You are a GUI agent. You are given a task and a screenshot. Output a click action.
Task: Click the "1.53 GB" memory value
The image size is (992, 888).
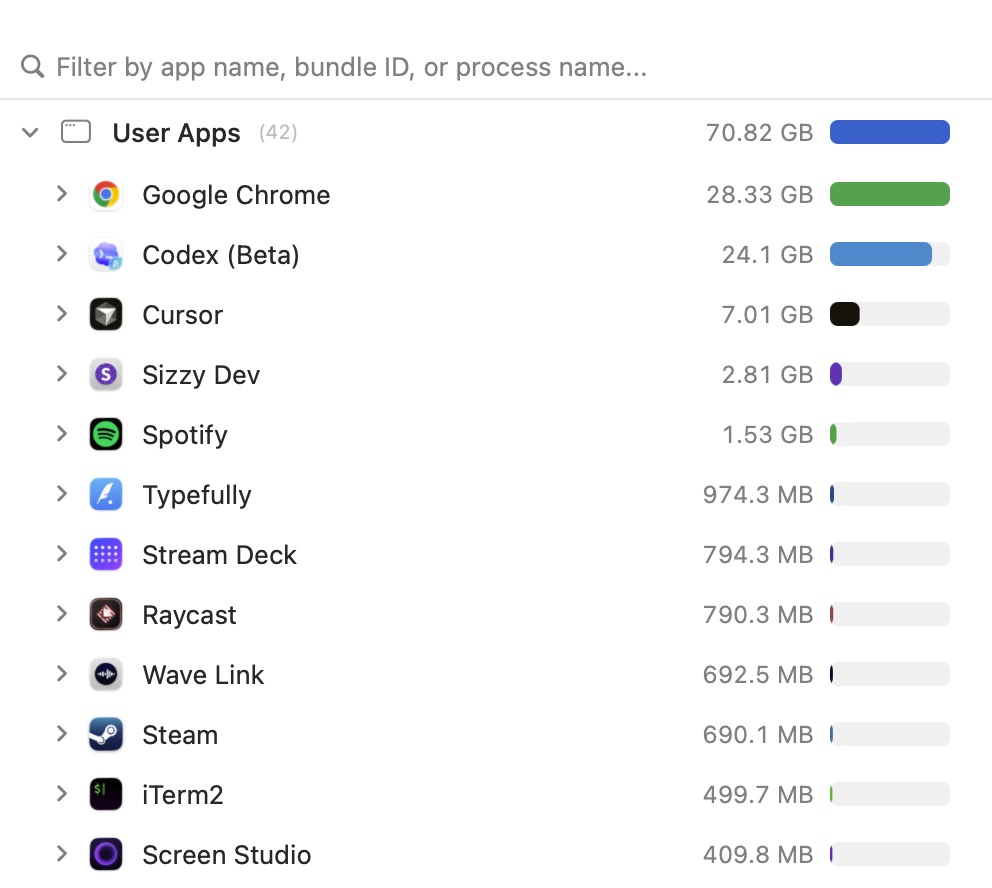click(x=767, y=435)
